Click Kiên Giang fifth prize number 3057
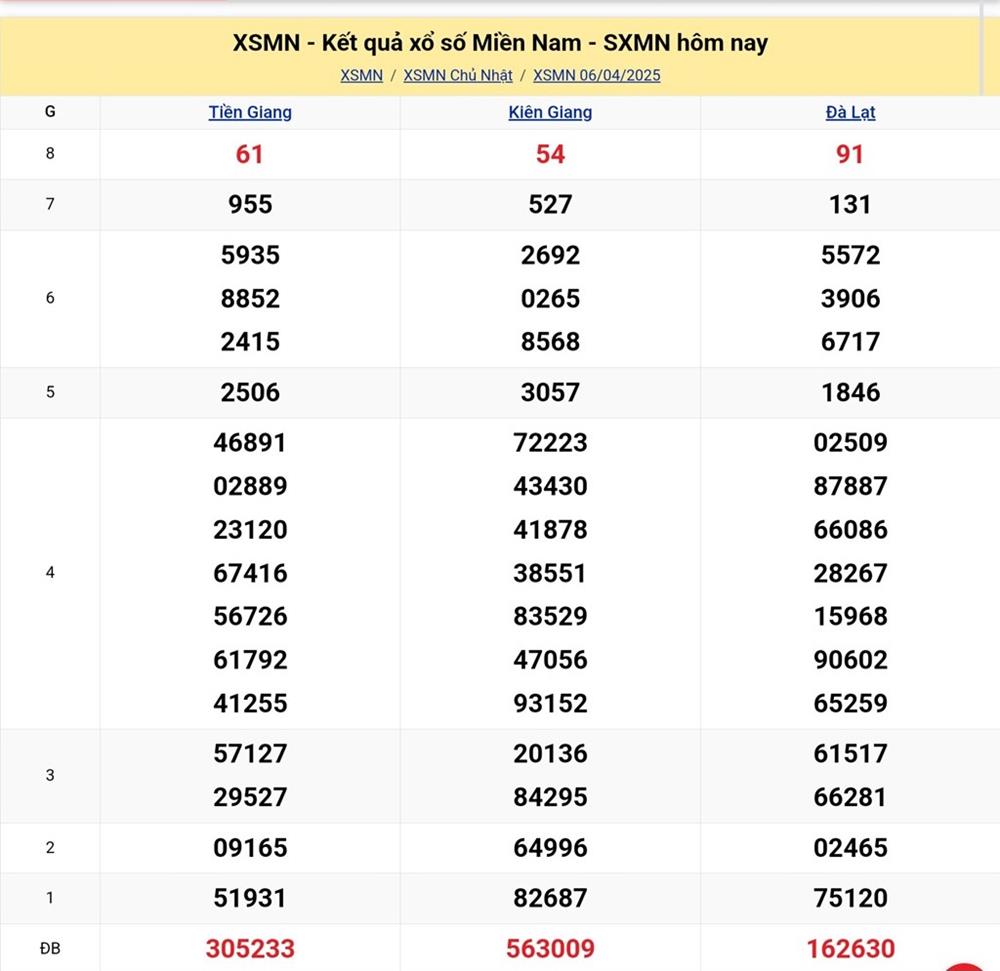 pyautogui.click(x=550, y=392)
